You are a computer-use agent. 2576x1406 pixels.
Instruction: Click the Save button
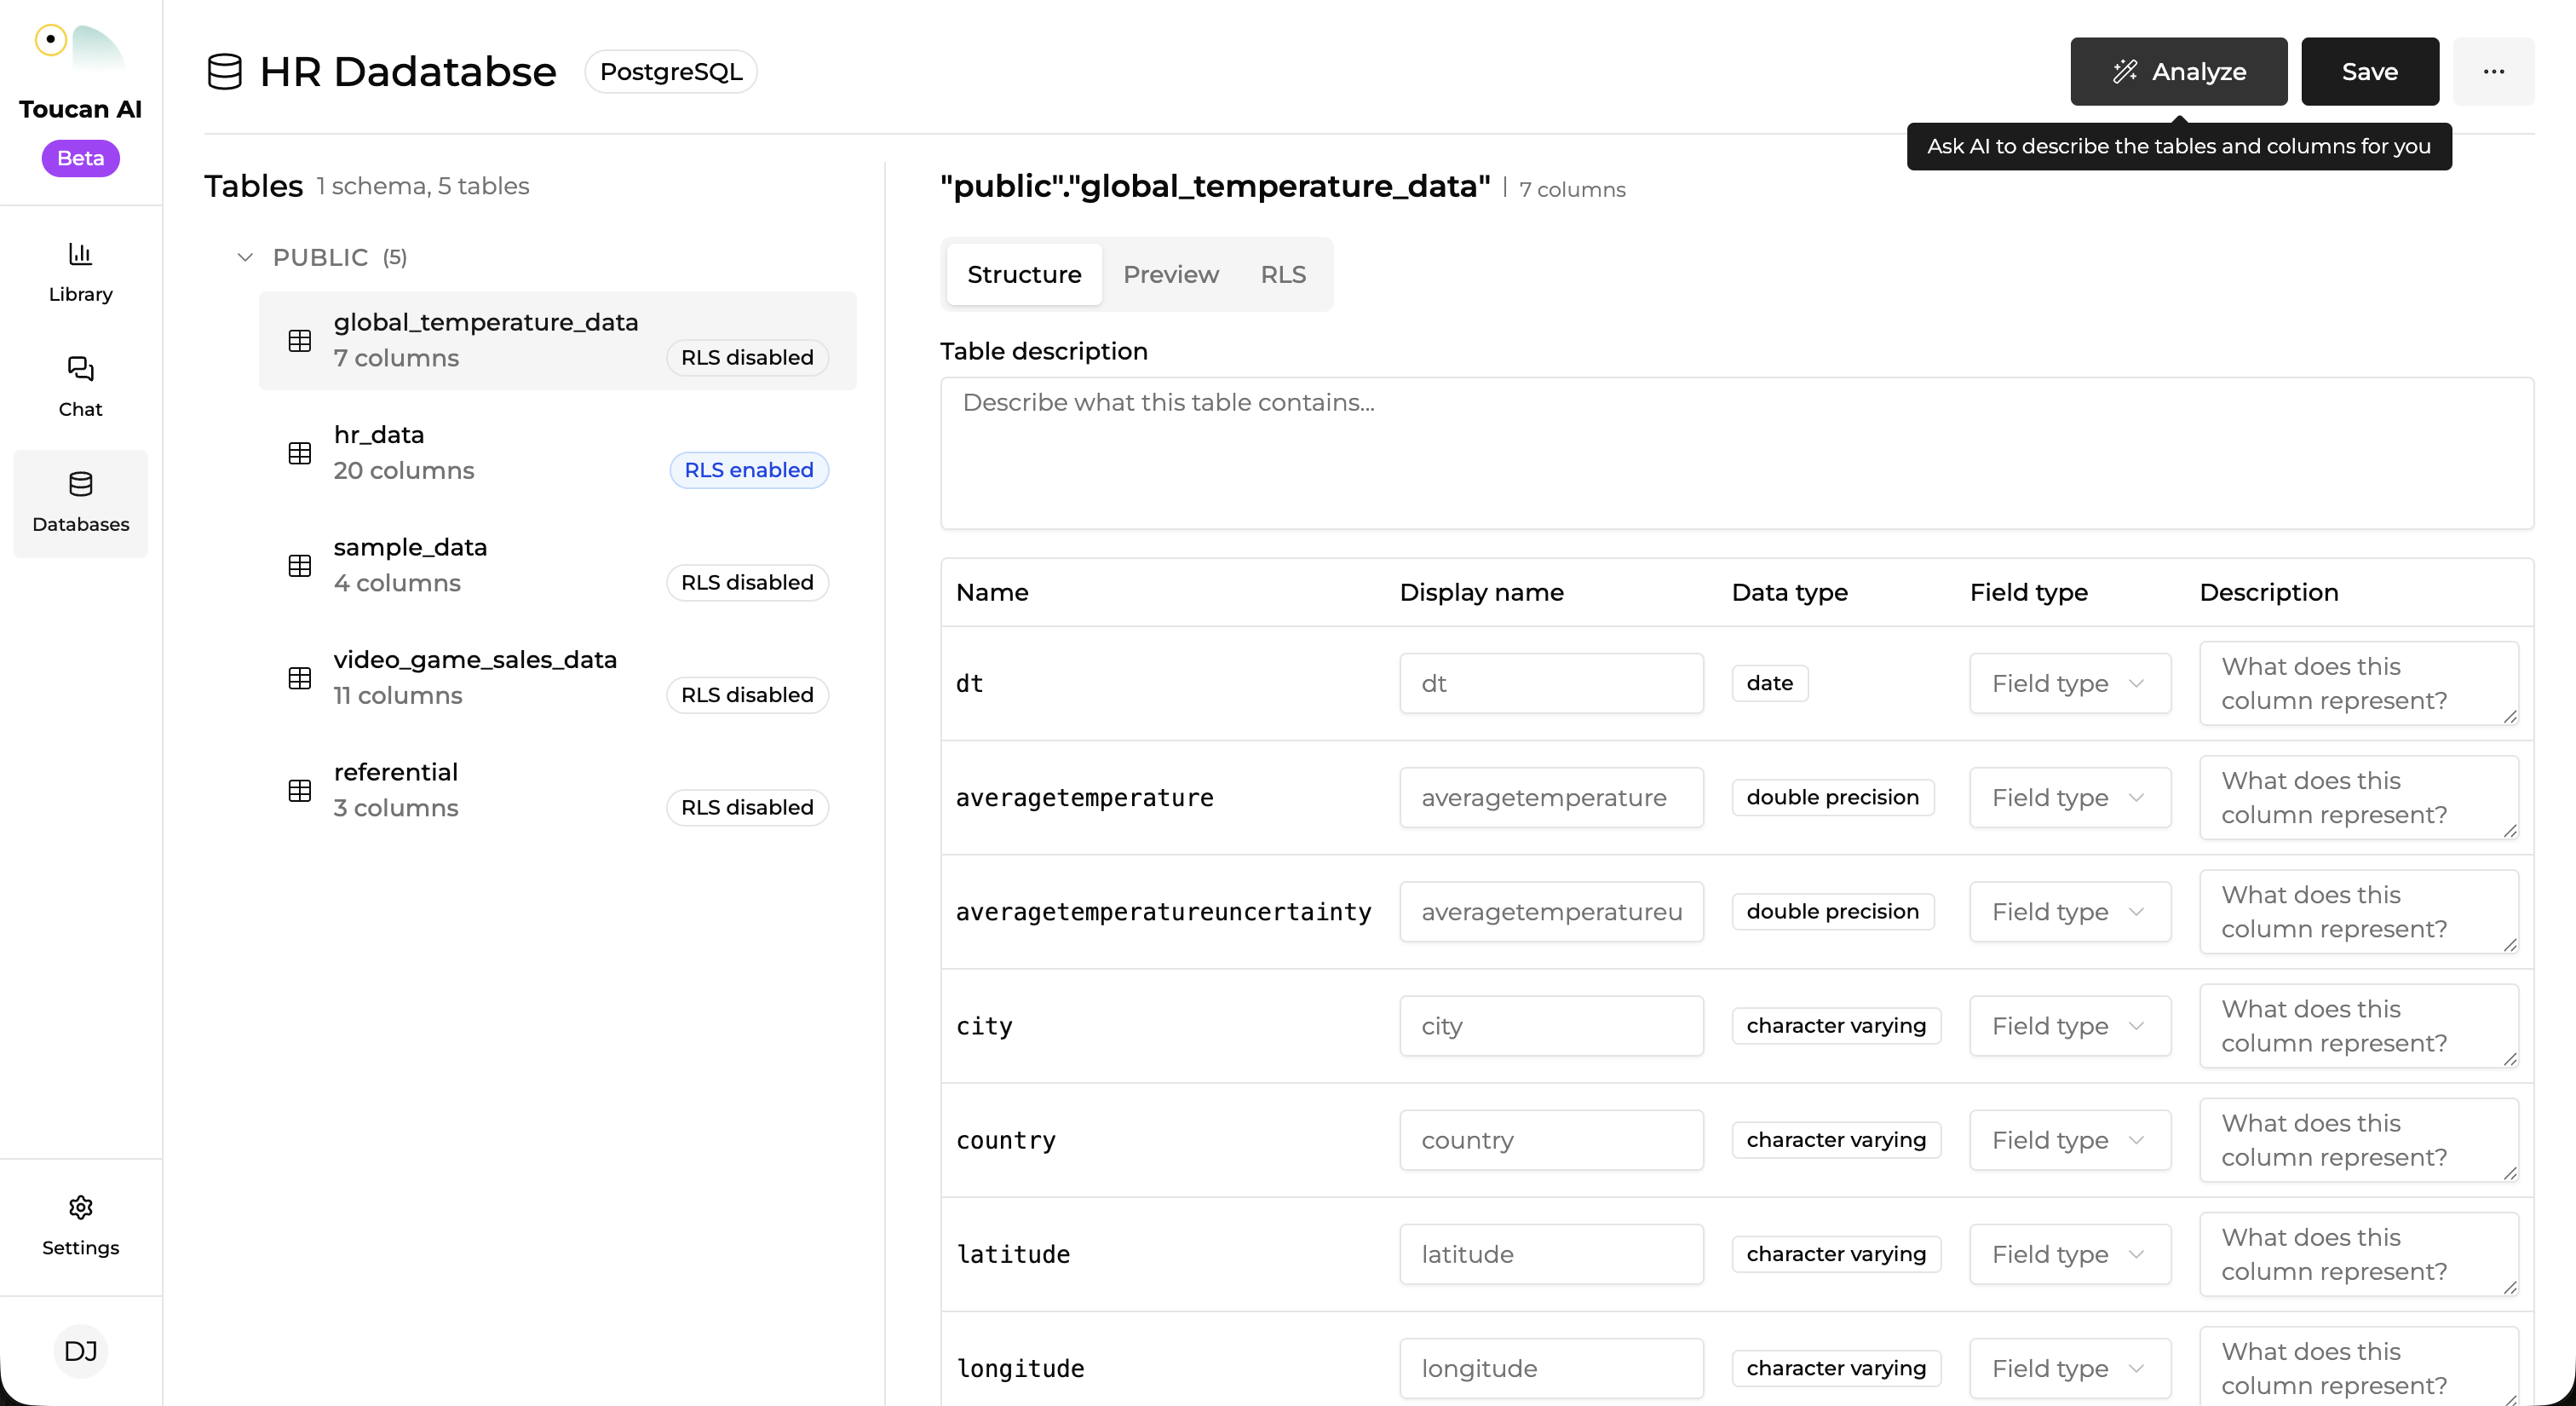click(2369, 72)
